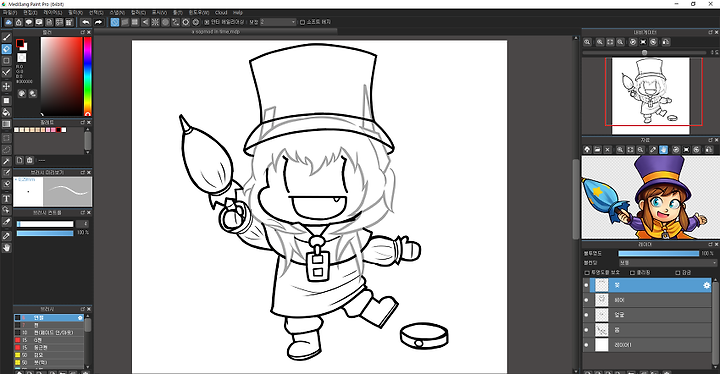The height and width of the screenshot is (374, 720).
Task: Open the 편집 Edit menu
Action: pyautogui.click(x=30, y=13)
